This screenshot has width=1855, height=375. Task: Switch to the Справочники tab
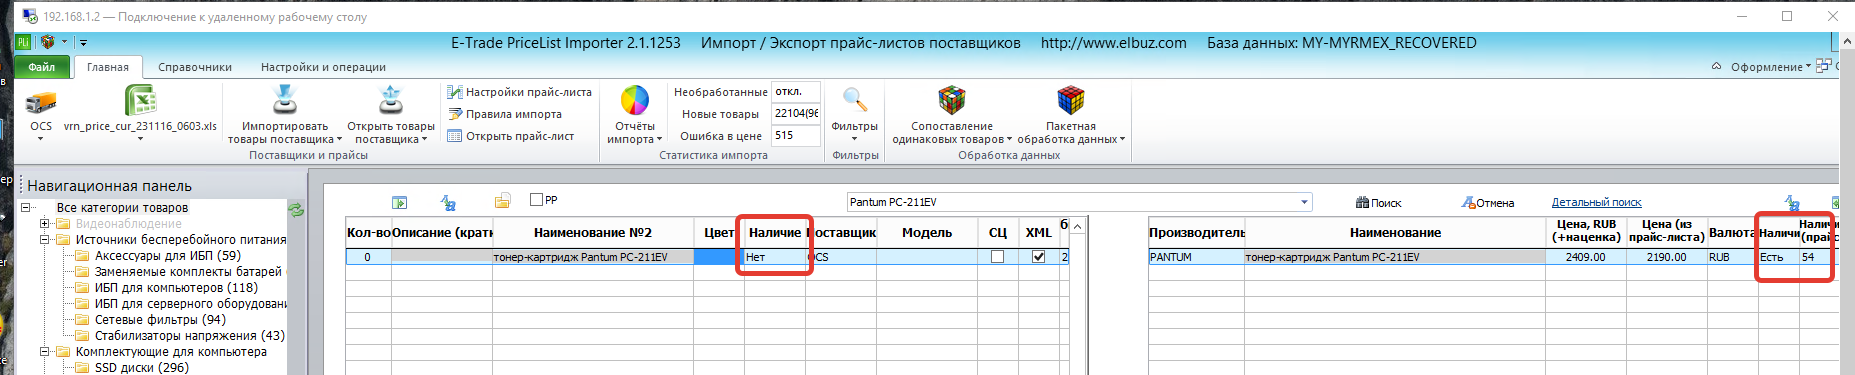point(195,67)
